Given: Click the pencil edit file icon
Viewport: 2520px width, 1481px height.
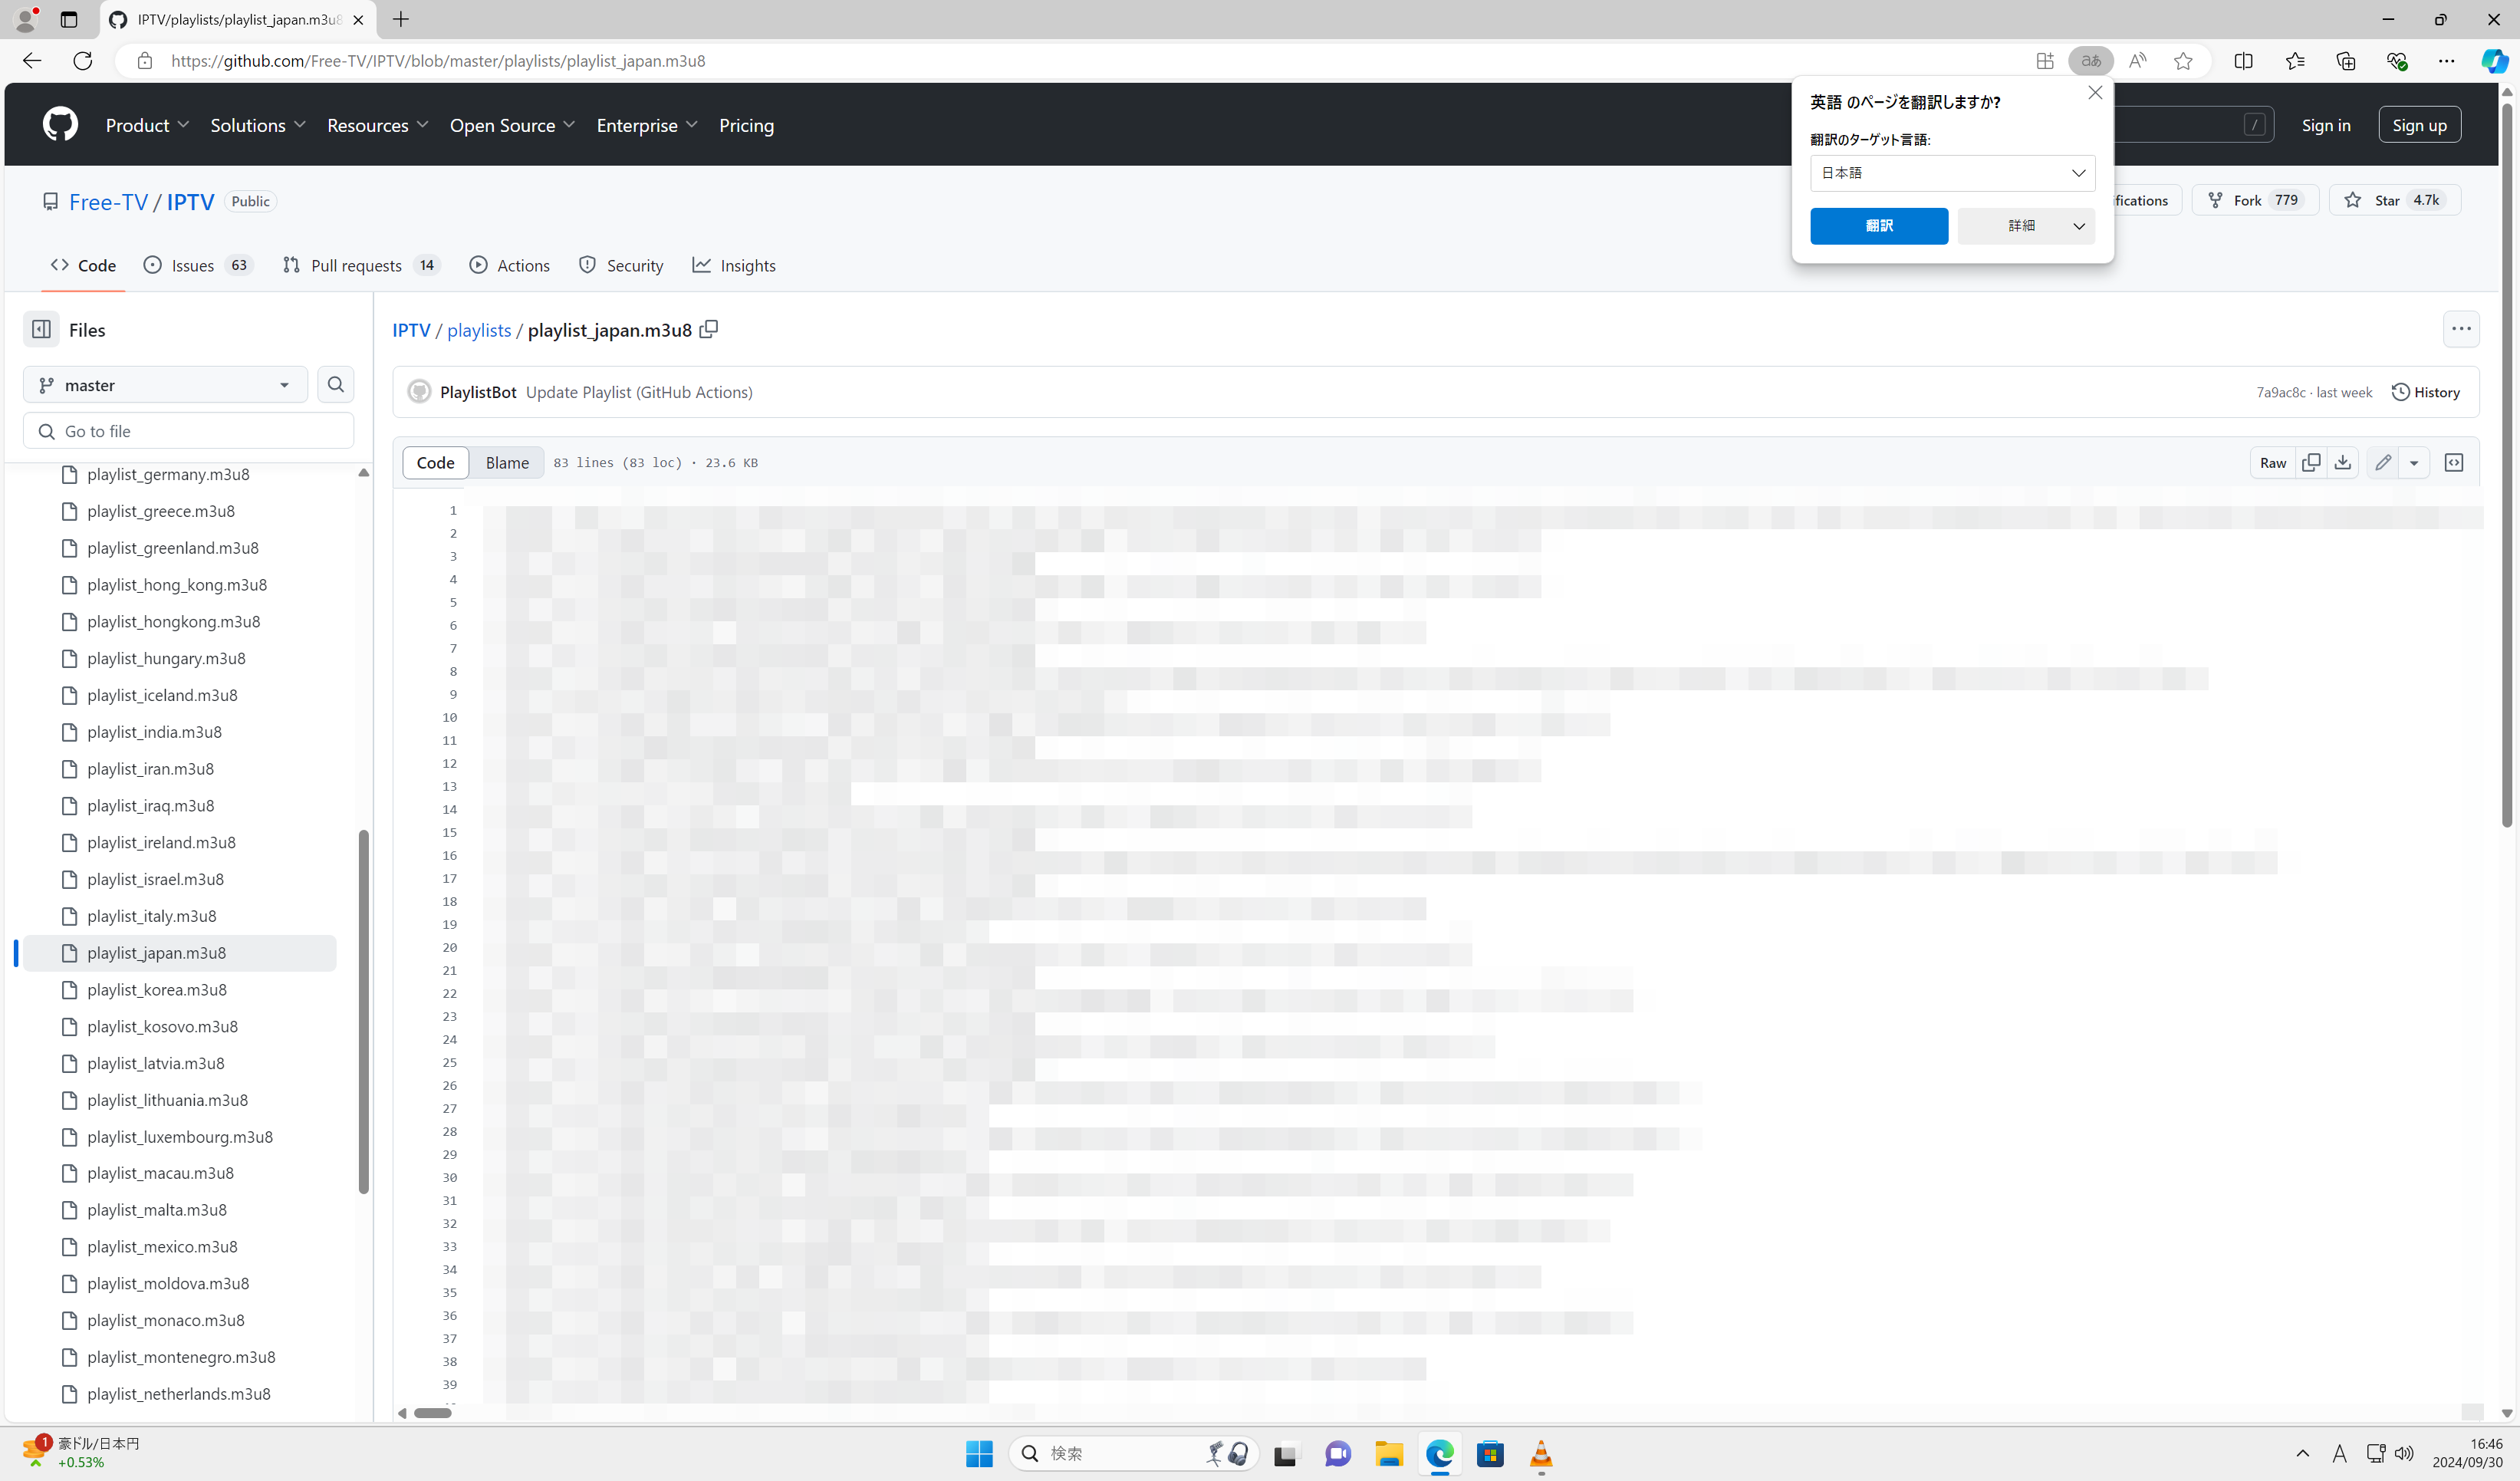Looking at the screenshot, I should point(2383,462).
